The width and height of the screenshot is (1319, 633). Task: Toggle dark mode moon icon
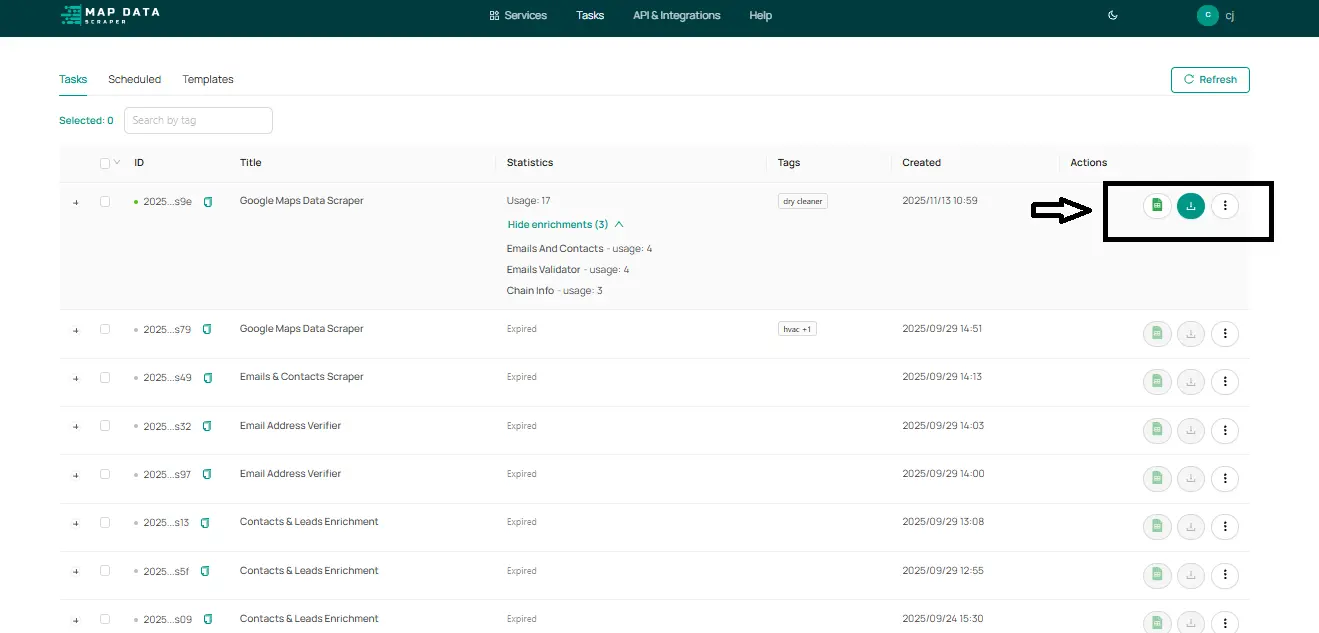click(x=1113, y=15)
